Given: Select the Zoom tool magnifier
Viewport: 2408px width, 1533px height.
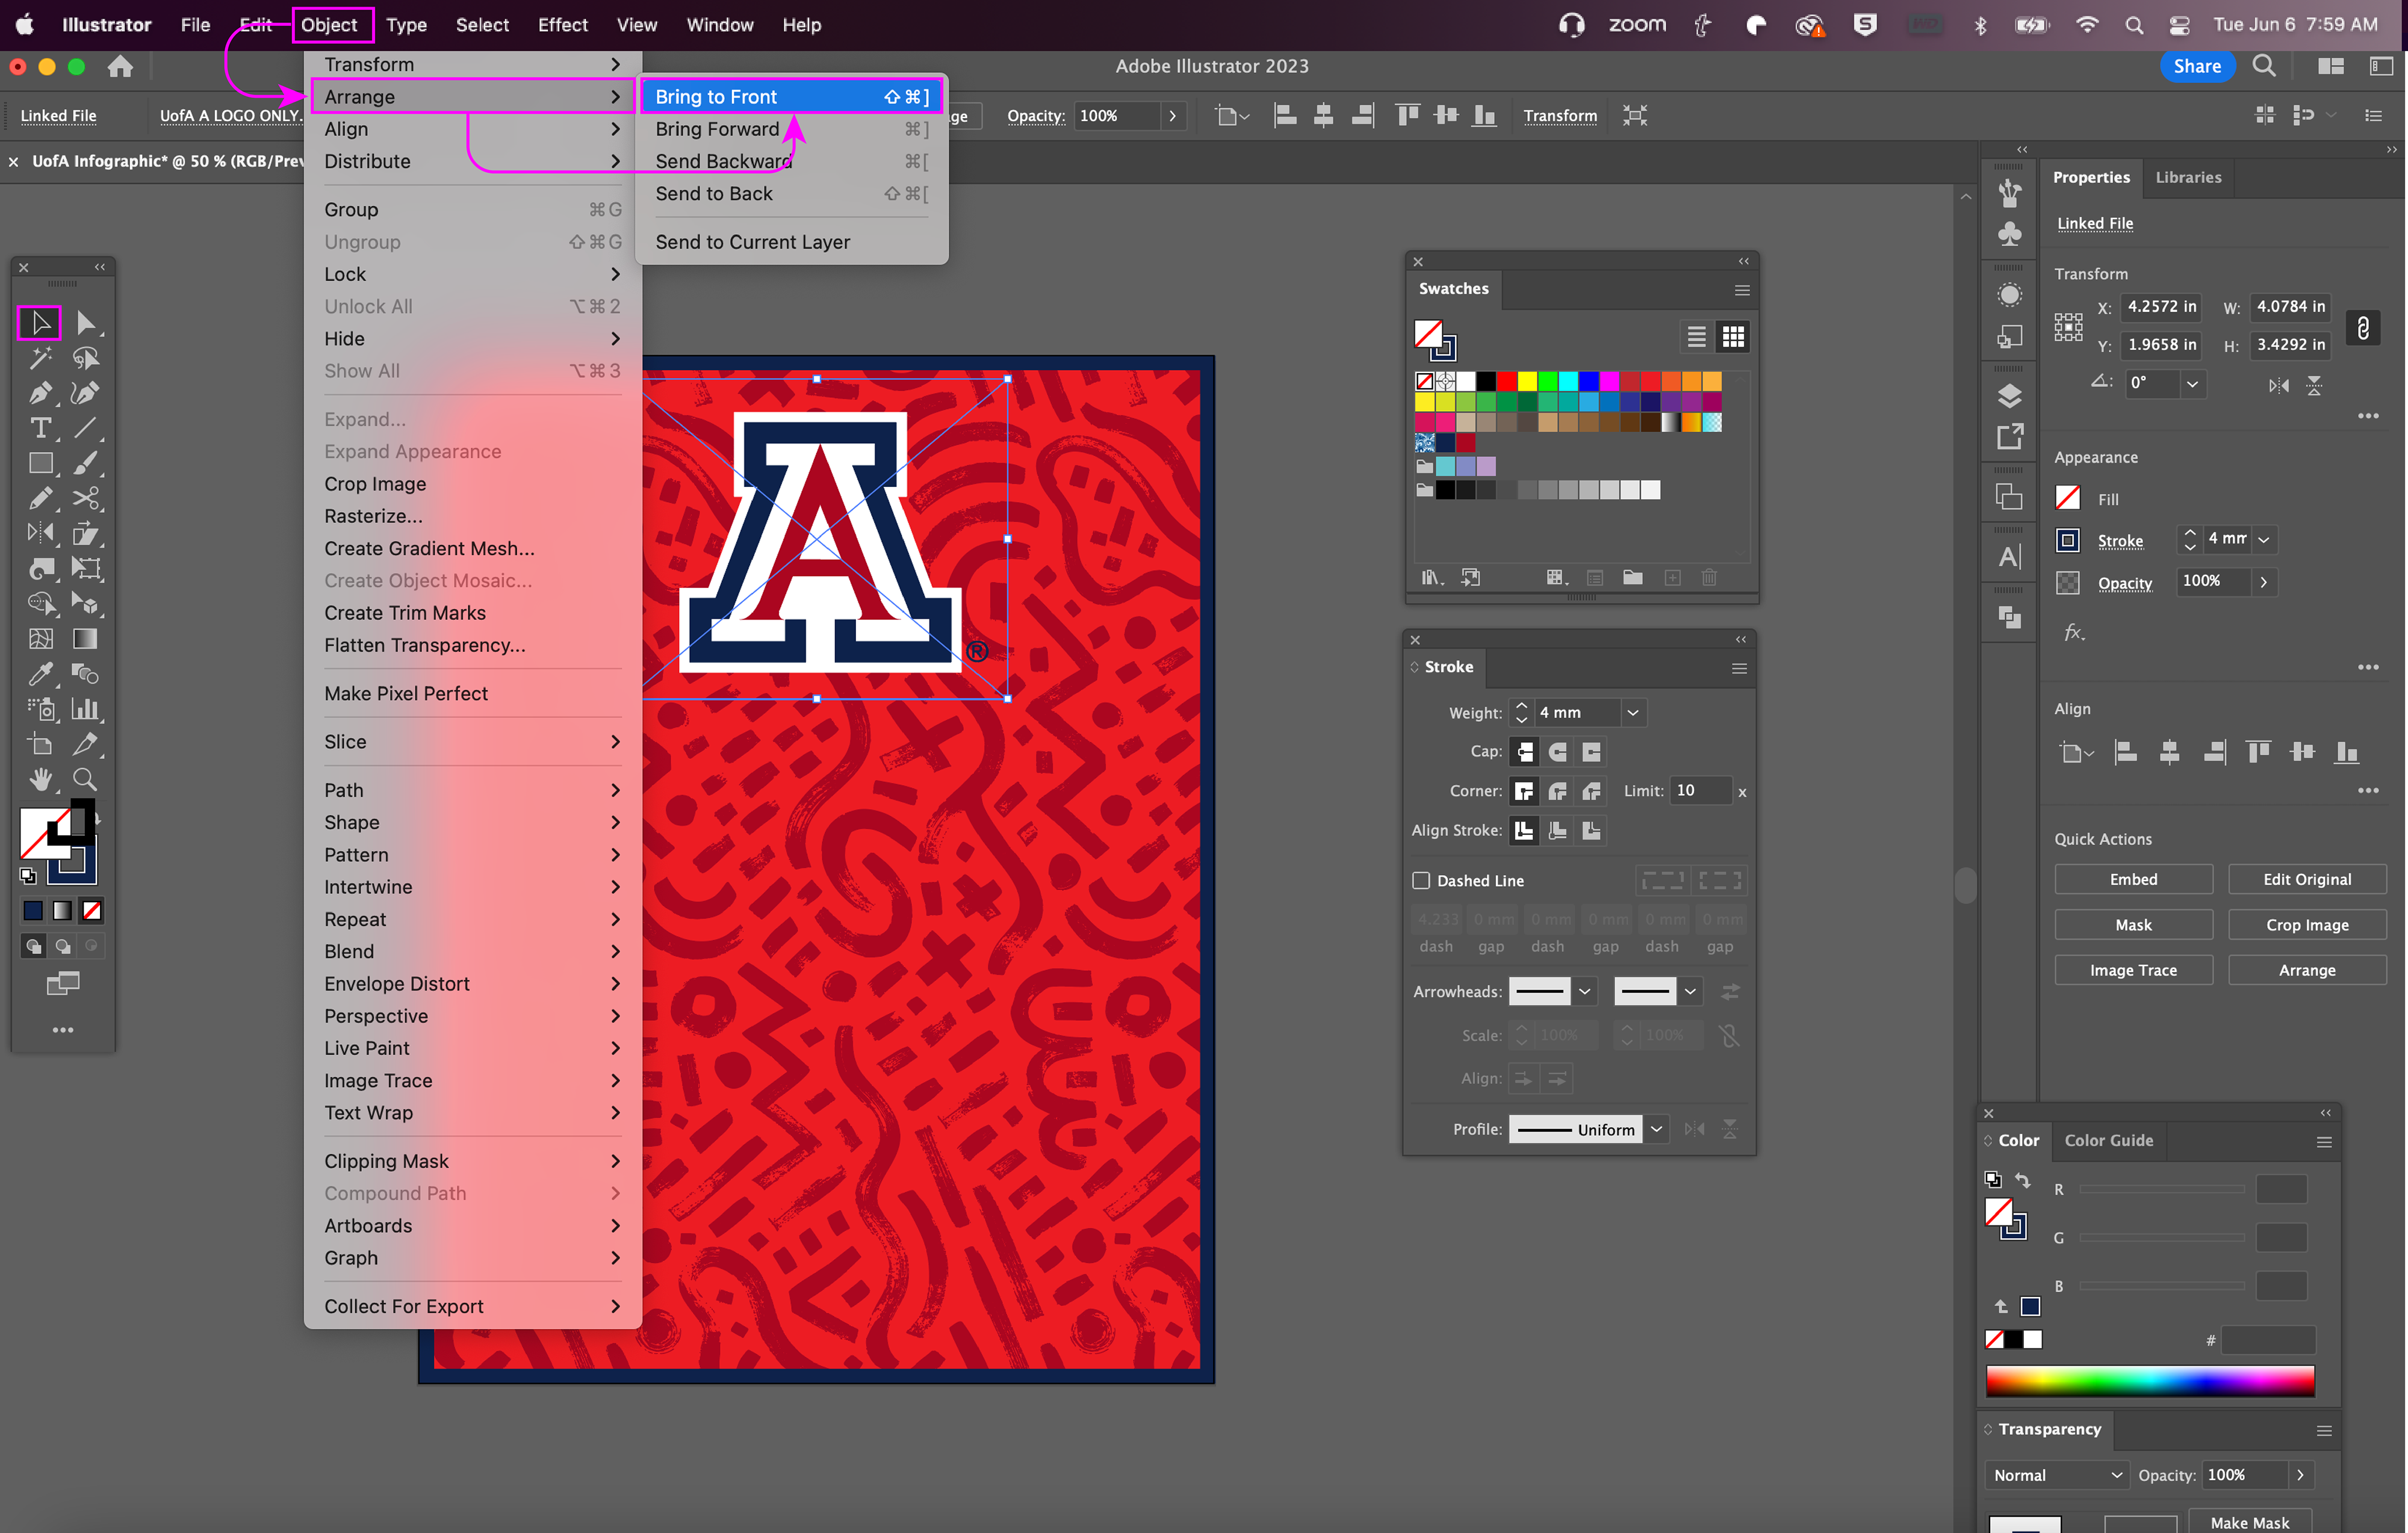Looking at the screenshot, I should pos(86,779).
